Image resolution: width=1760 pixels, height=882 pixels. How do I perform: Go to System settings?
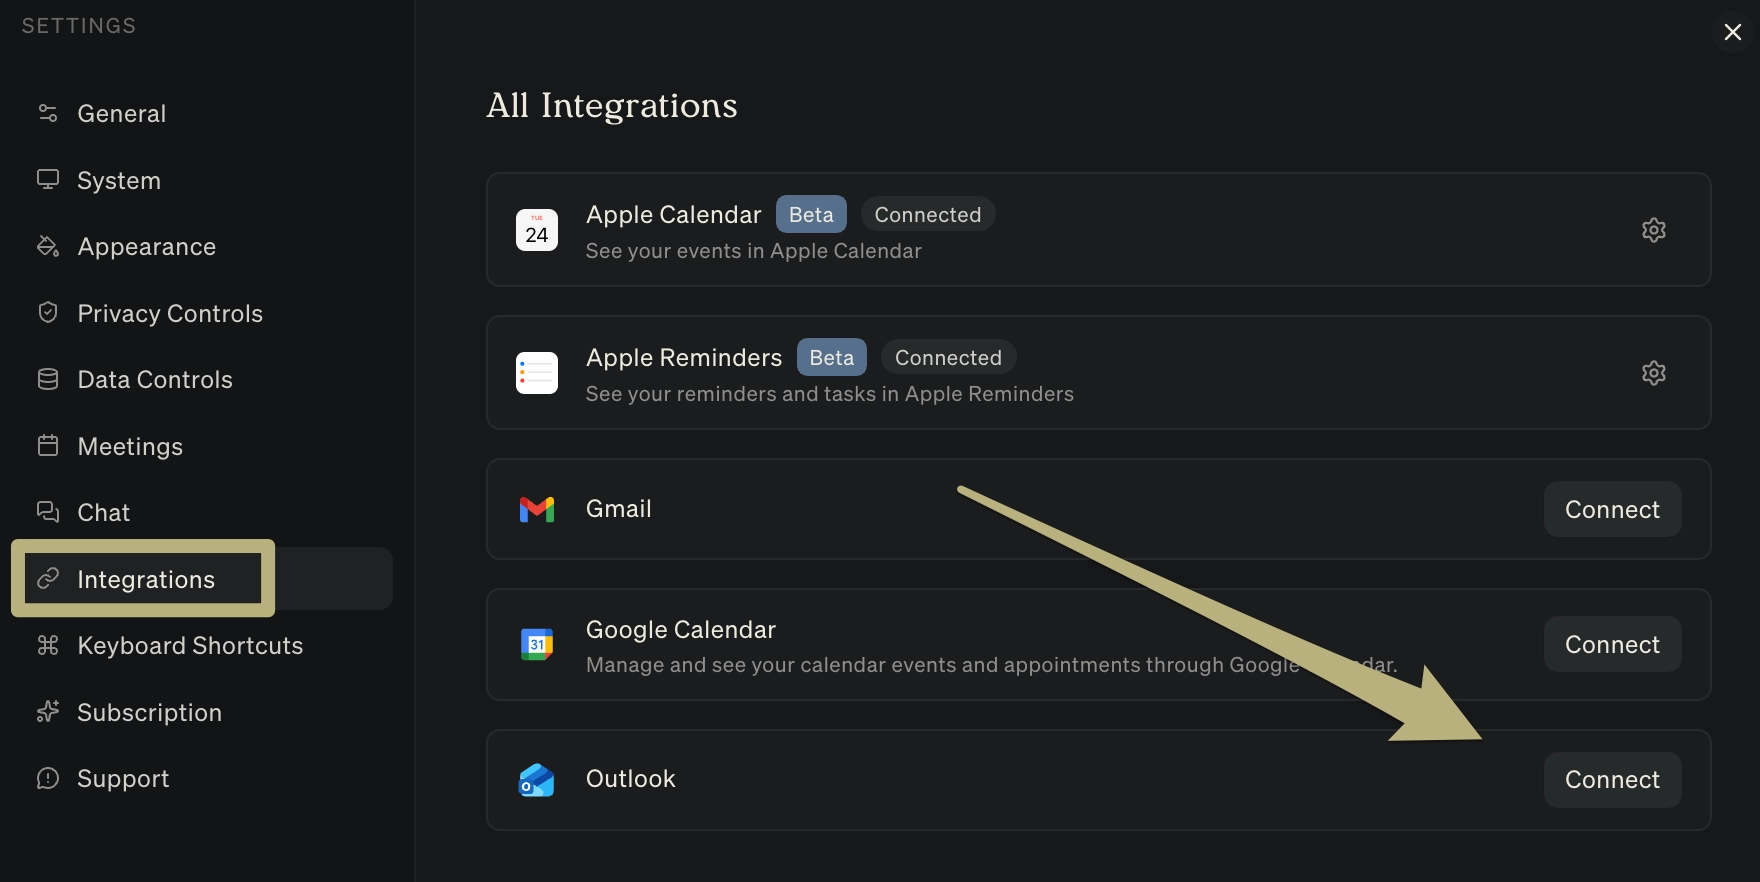tap(118, 181)
